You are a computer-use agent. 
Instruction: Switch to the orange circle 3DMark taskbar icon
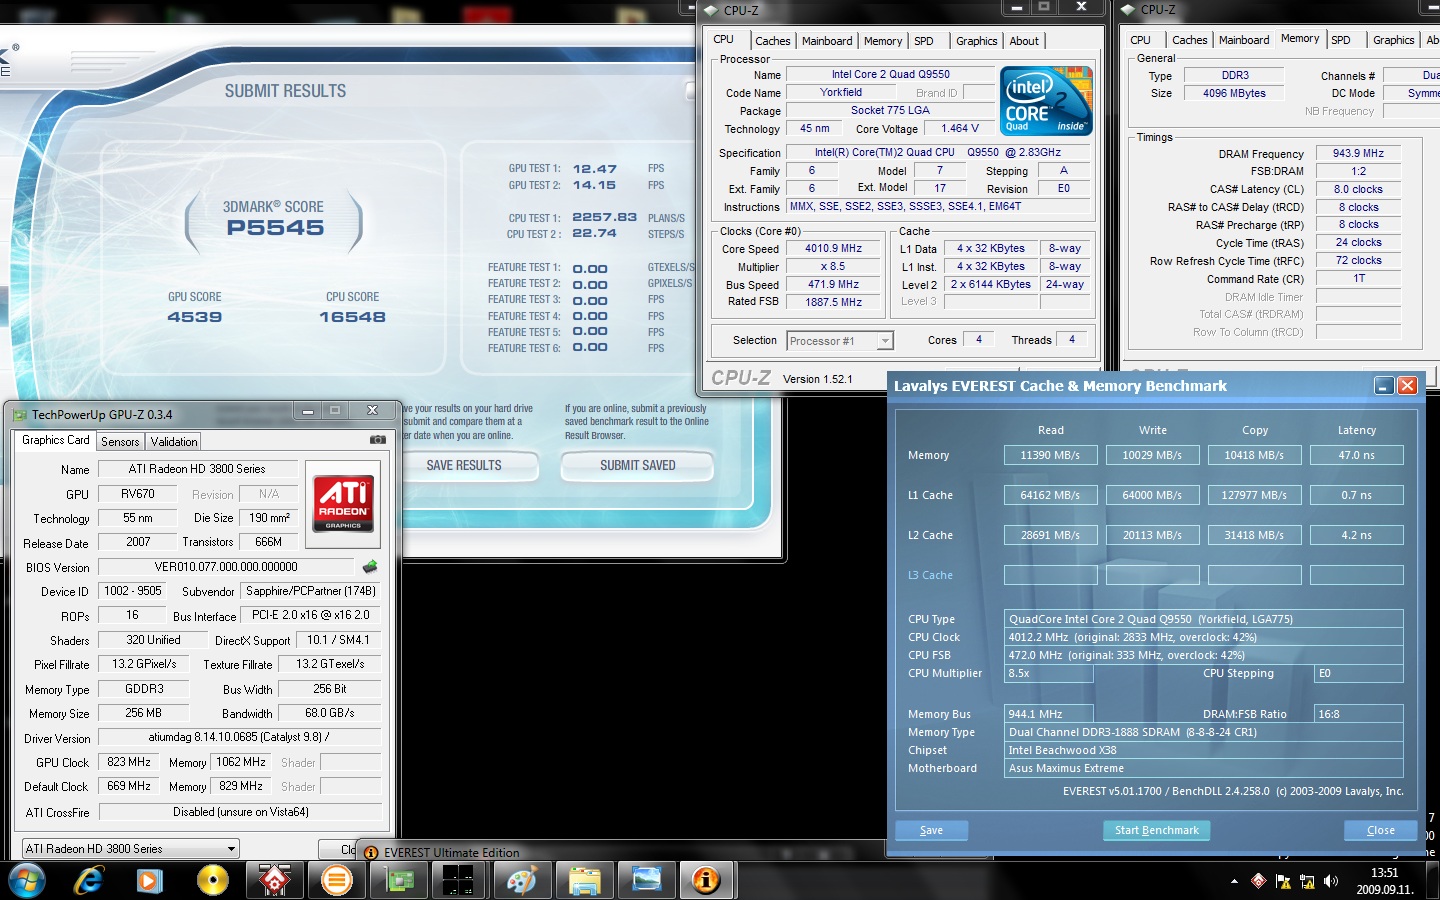[337, 880]
